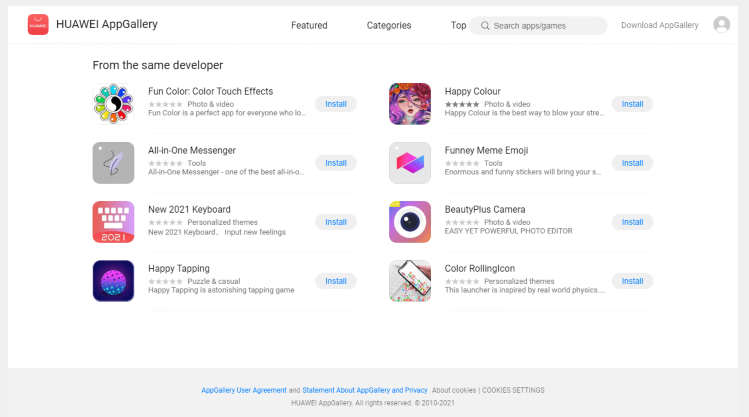Screen dimensions: 749x417
Task: Go to the Featured tab
Action: [309, 25]
